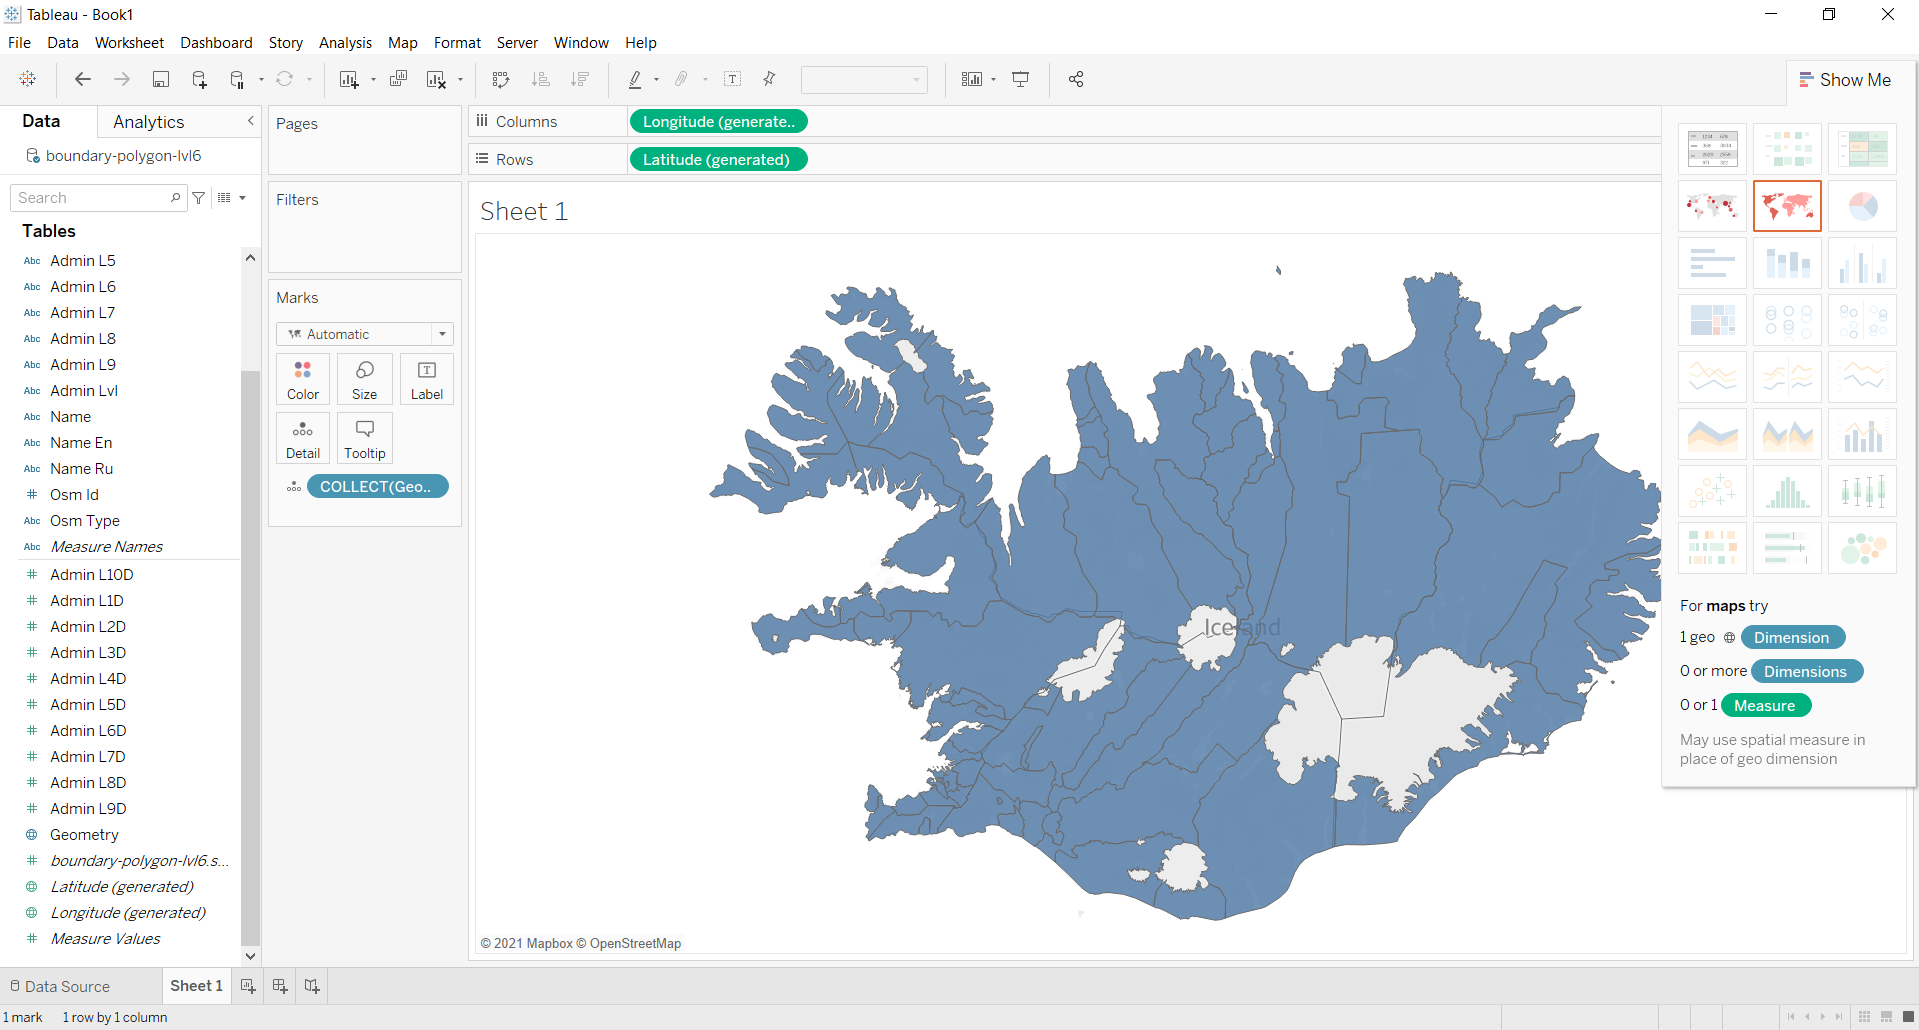Click the Color button in Marks card
This screenshot has width=1919, height=1030.
[x=303, y=379]
